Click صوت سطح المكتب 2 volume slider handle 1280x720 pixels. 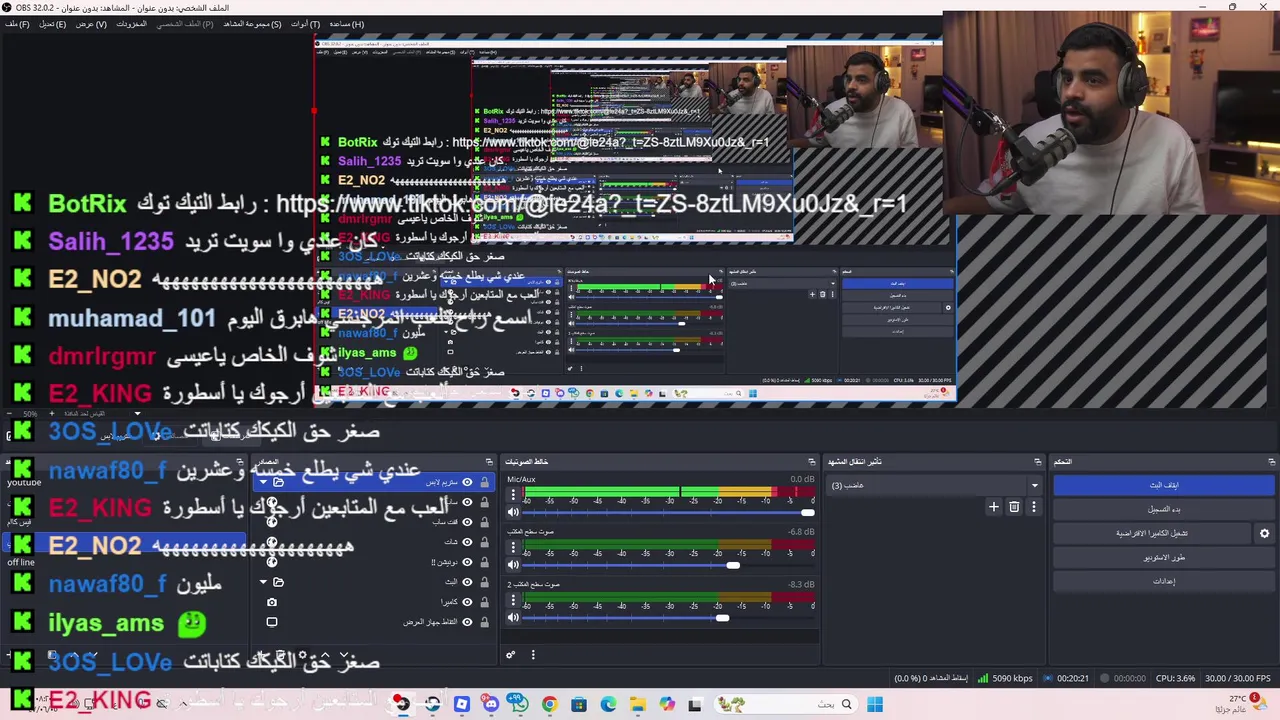[722, 618]
